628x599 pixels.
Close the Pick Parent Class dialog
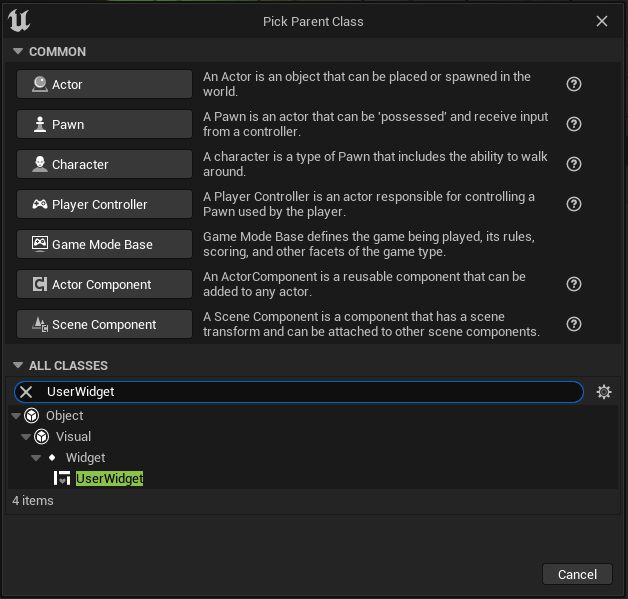pos(602,21)
